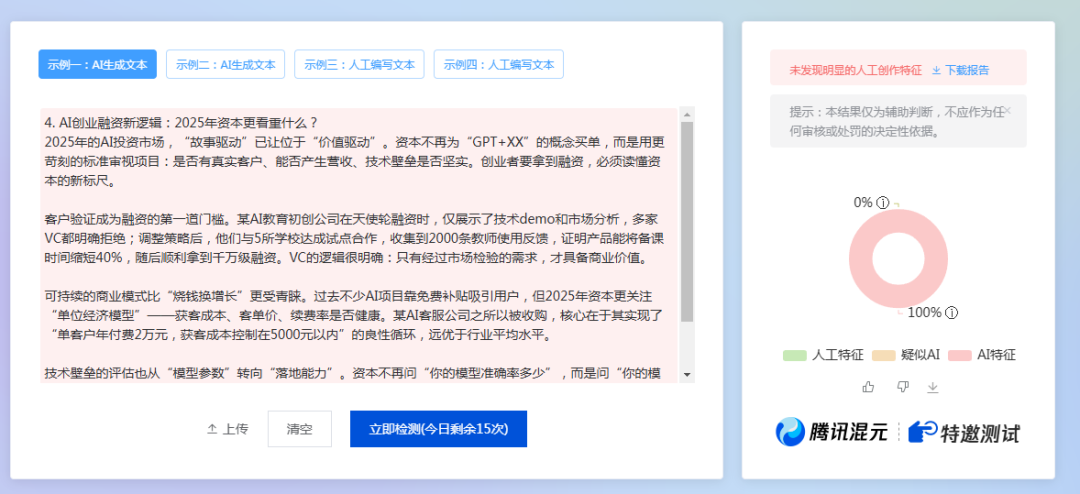The height and width of the screenshot is (494, 1080).
Task: Click the 下载报告 link
Action: point(961,70)
